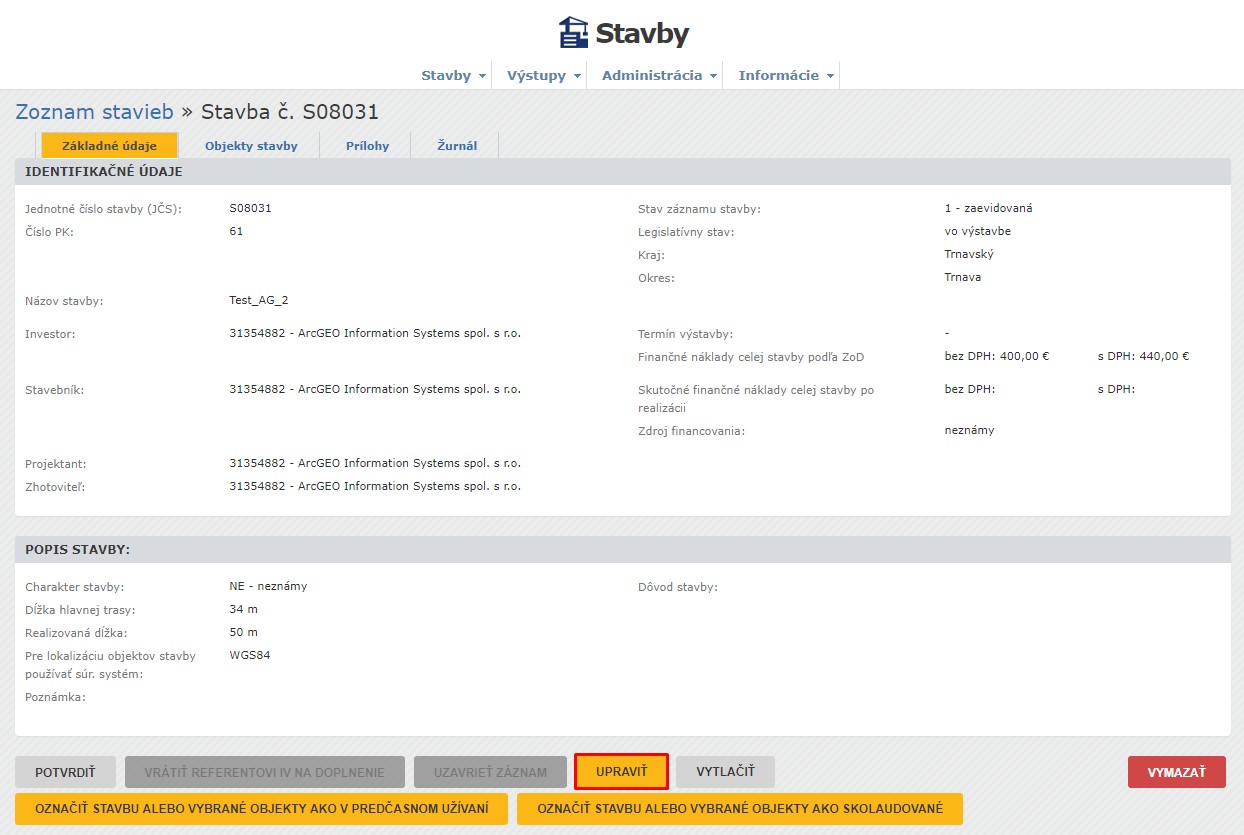Screen dimensions: 1244x835
Task: Click the Stavby logo icon
Action: tap(573, 33)
